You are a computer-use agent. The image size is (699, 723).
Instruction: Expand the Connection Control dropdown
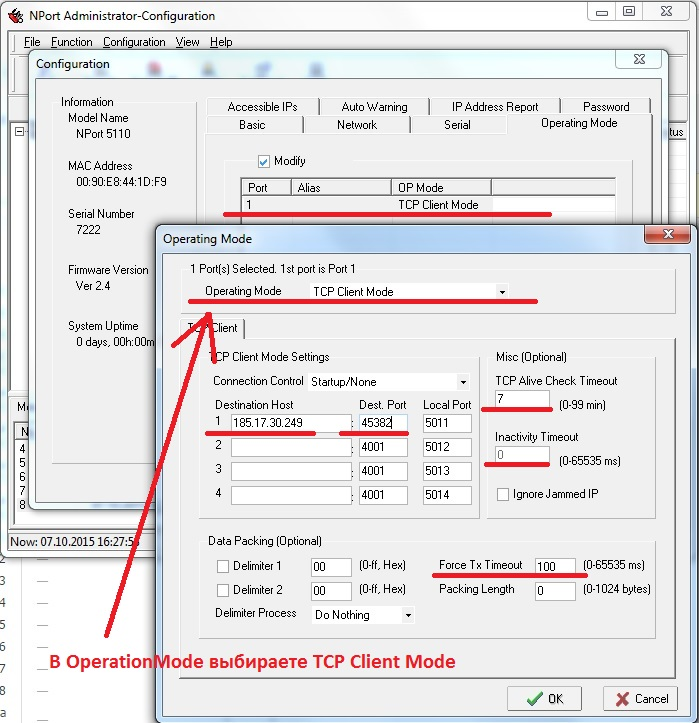click(x=462, y=382)
